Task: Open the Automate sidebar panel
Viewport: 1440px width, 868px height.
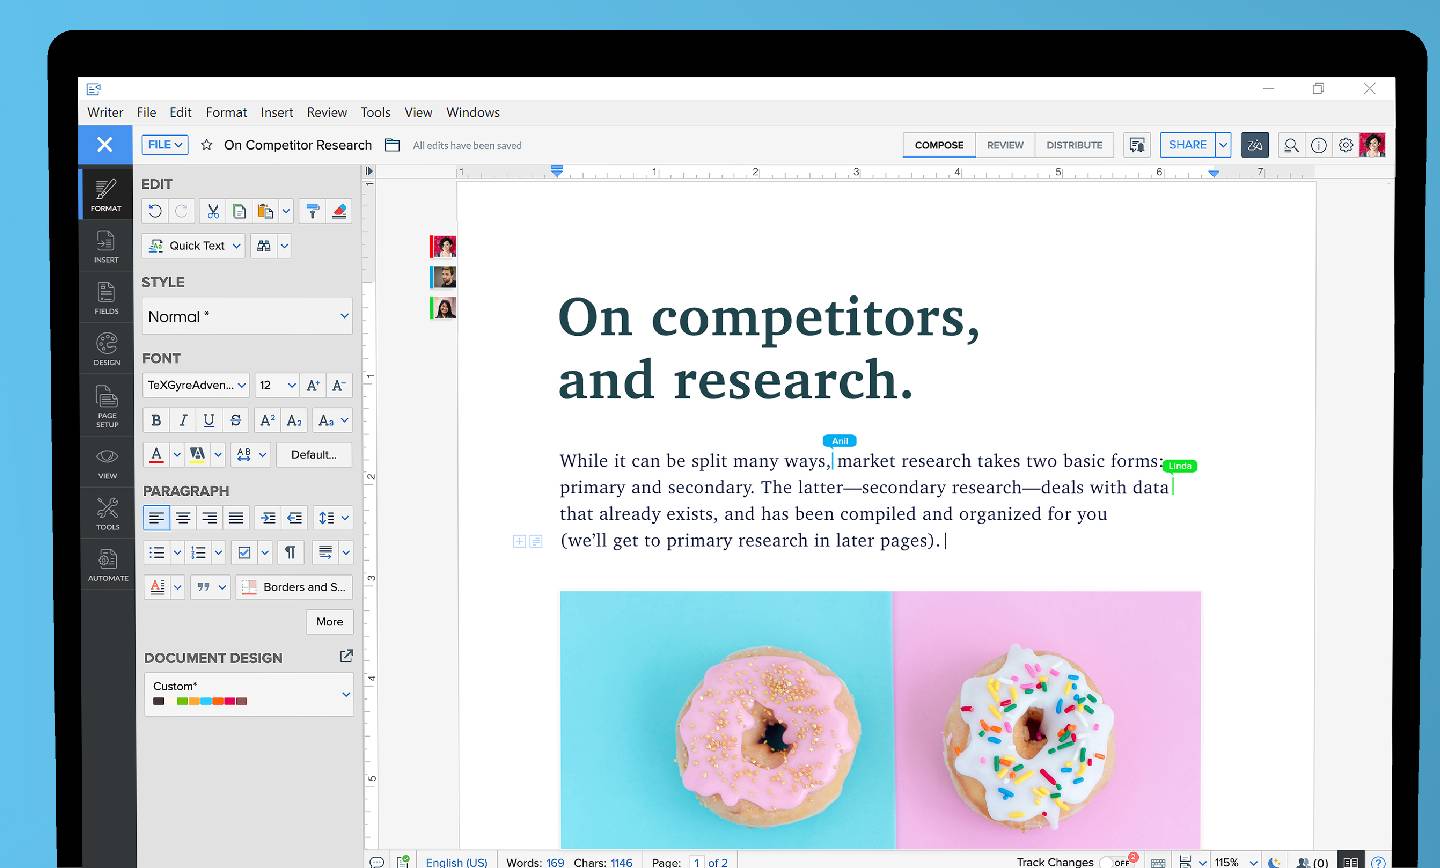Action: pos(107,564)
